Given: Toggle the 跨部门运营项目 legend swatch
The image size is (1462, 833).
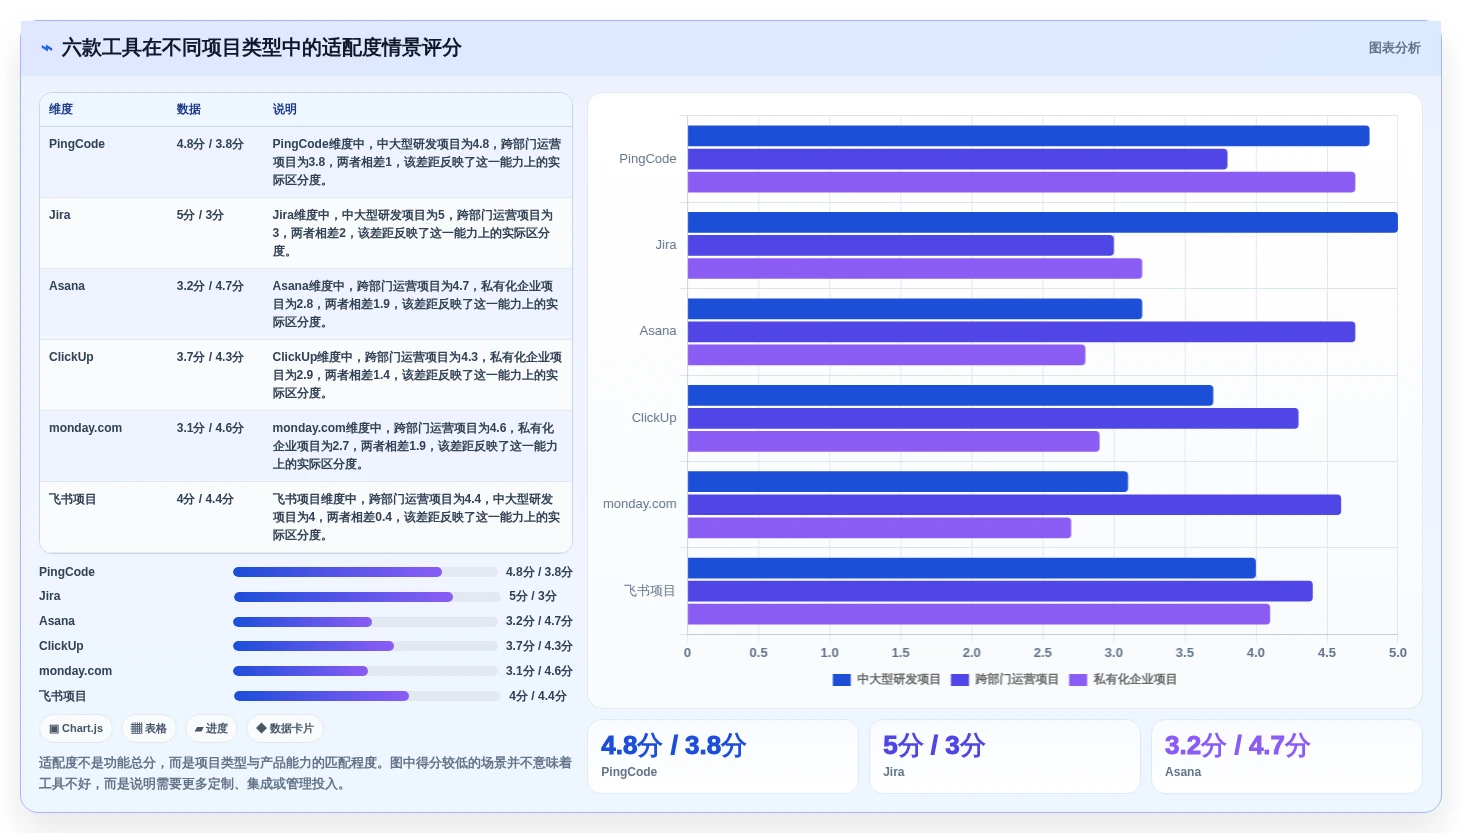Looking at the screenshot, I should 960,680.
